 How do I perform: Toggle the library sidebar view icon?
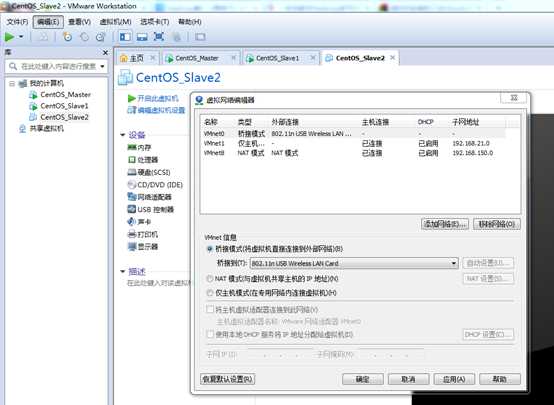125,37
